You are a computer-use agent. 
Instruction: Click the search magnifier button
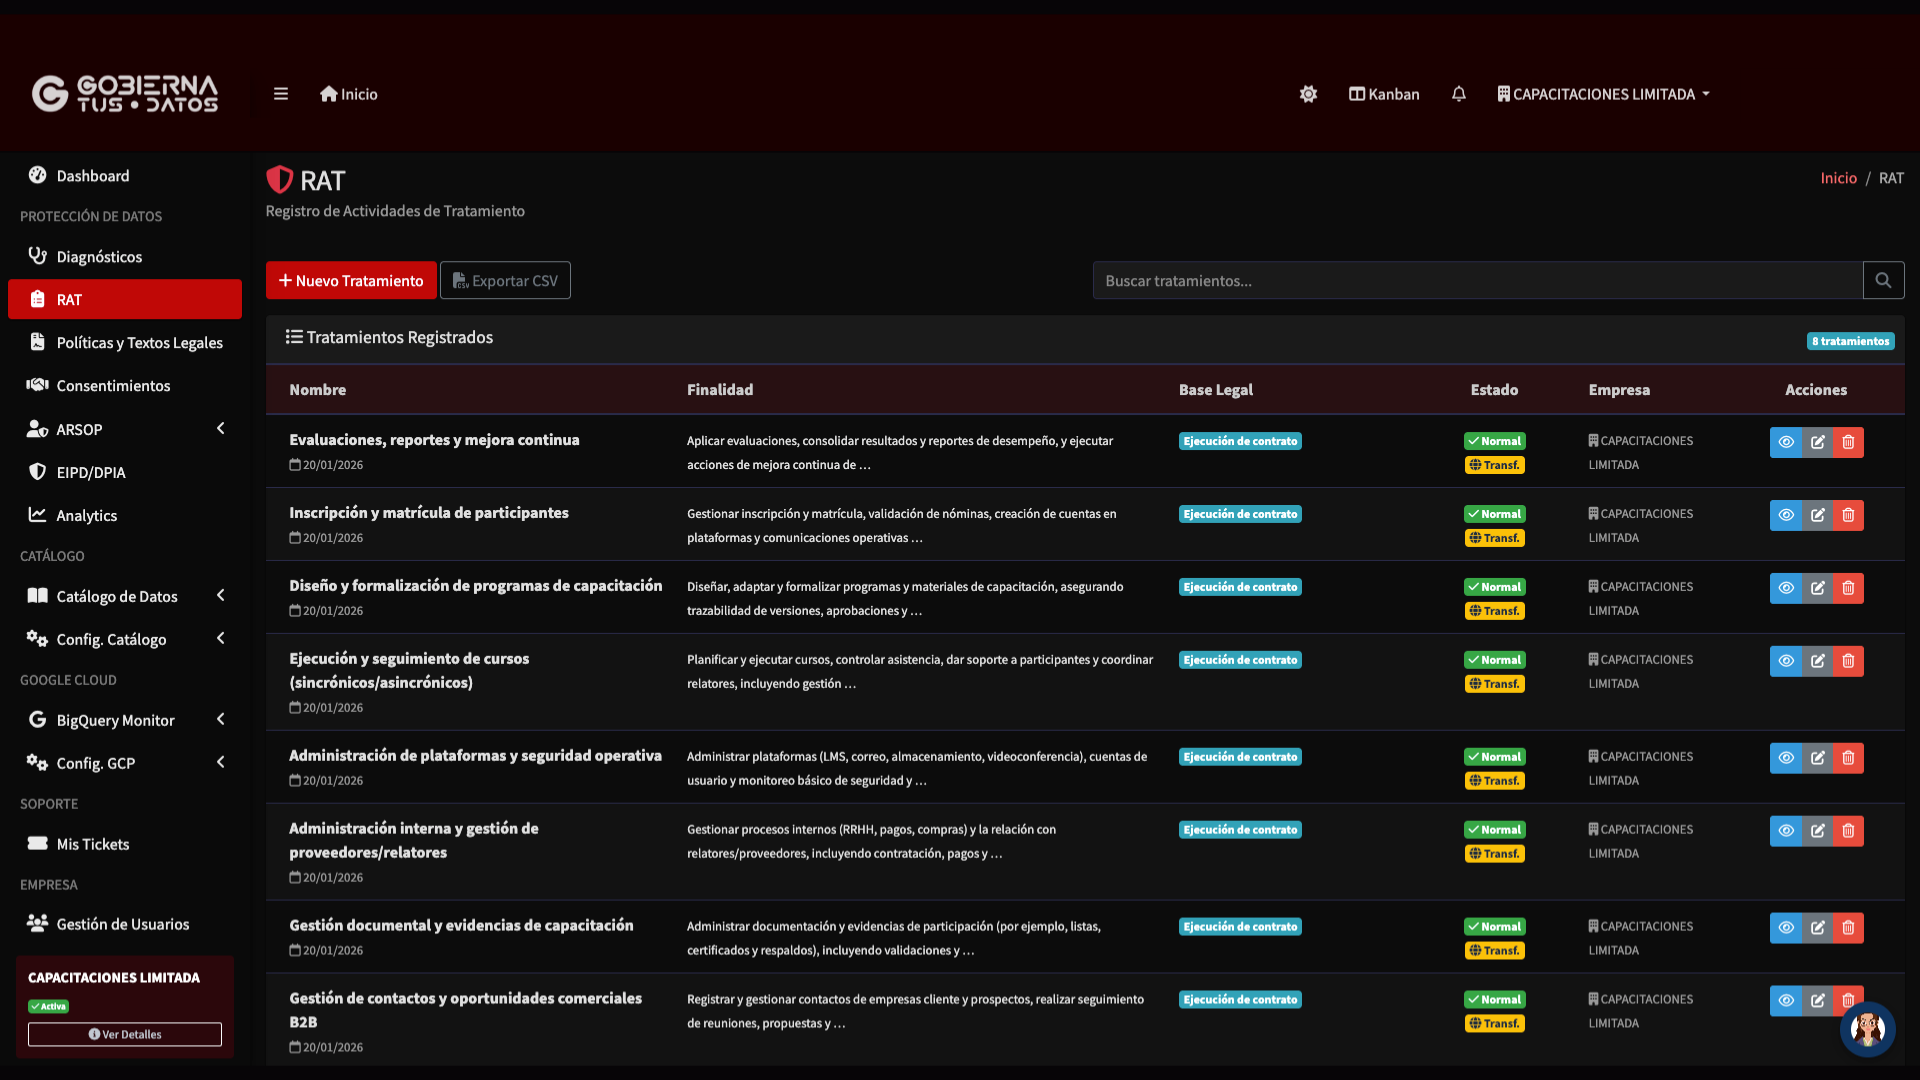click(x=1883, y=281)
